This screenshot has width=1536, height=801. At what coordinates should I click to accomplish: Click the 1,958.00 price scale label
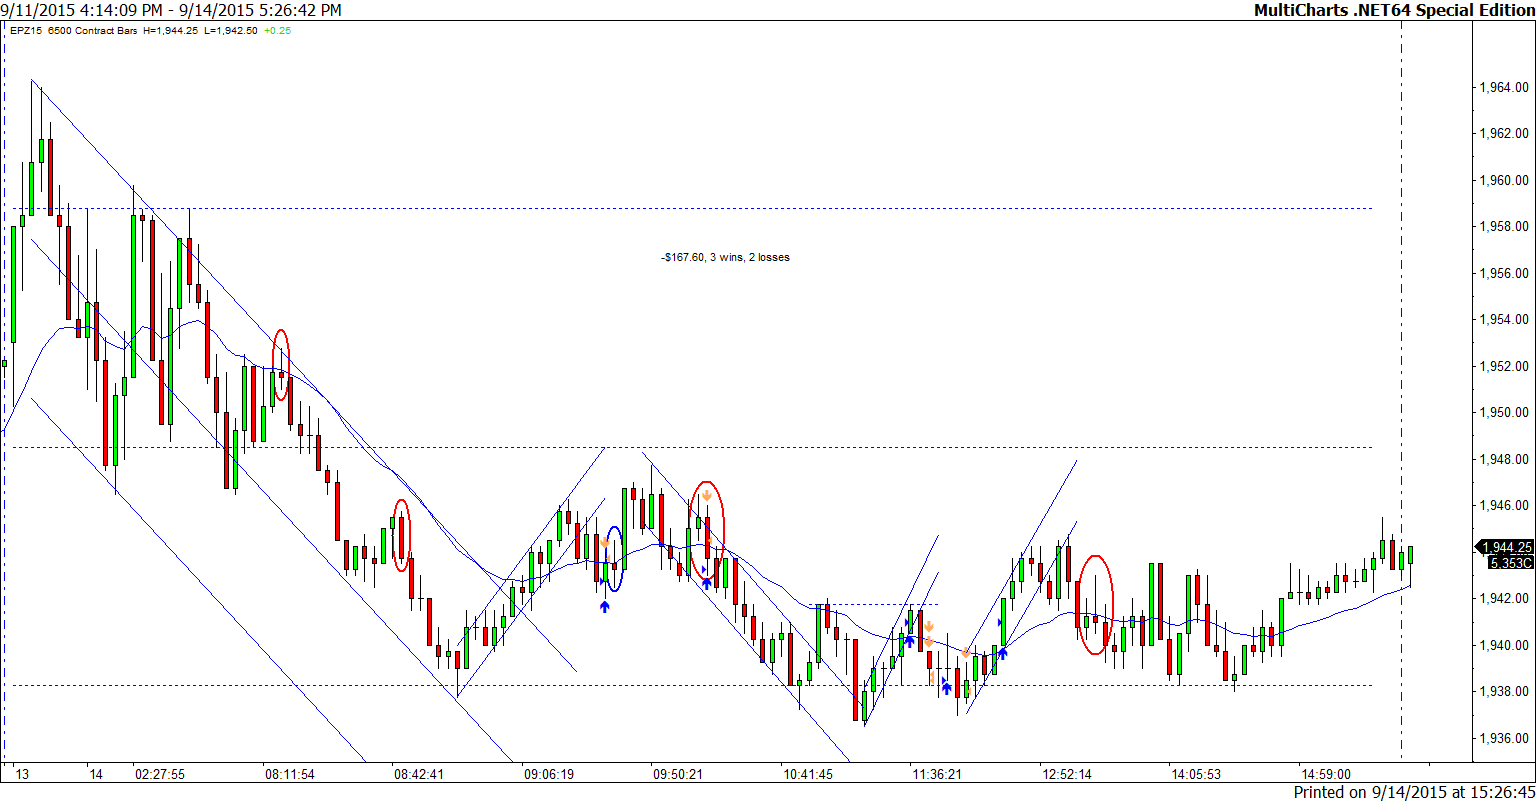[x=1506, y=226]
